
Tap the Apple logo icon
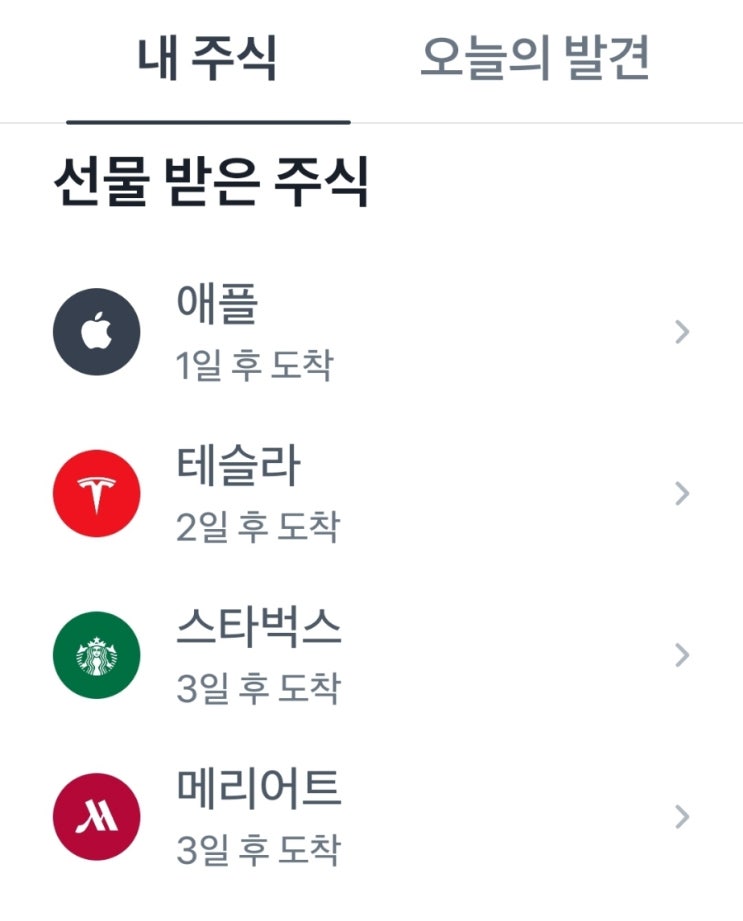[x=96, y=332]
